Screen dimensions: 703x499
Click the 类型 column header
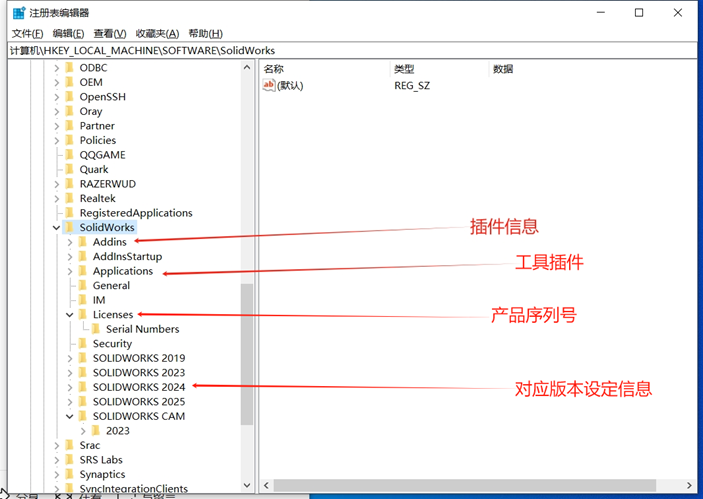pyautogui.click(x=404, y=69)
